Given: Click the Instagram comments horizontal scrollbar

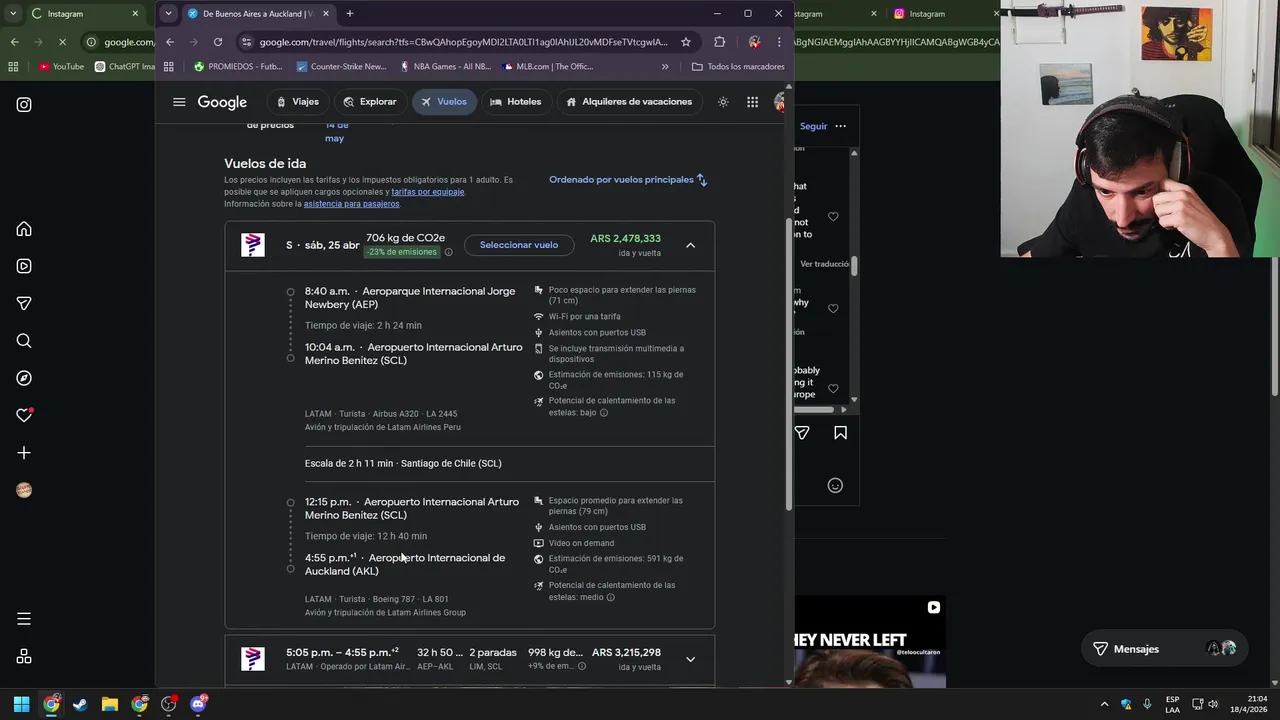Looking at the screenshot, I should point(815,409).
